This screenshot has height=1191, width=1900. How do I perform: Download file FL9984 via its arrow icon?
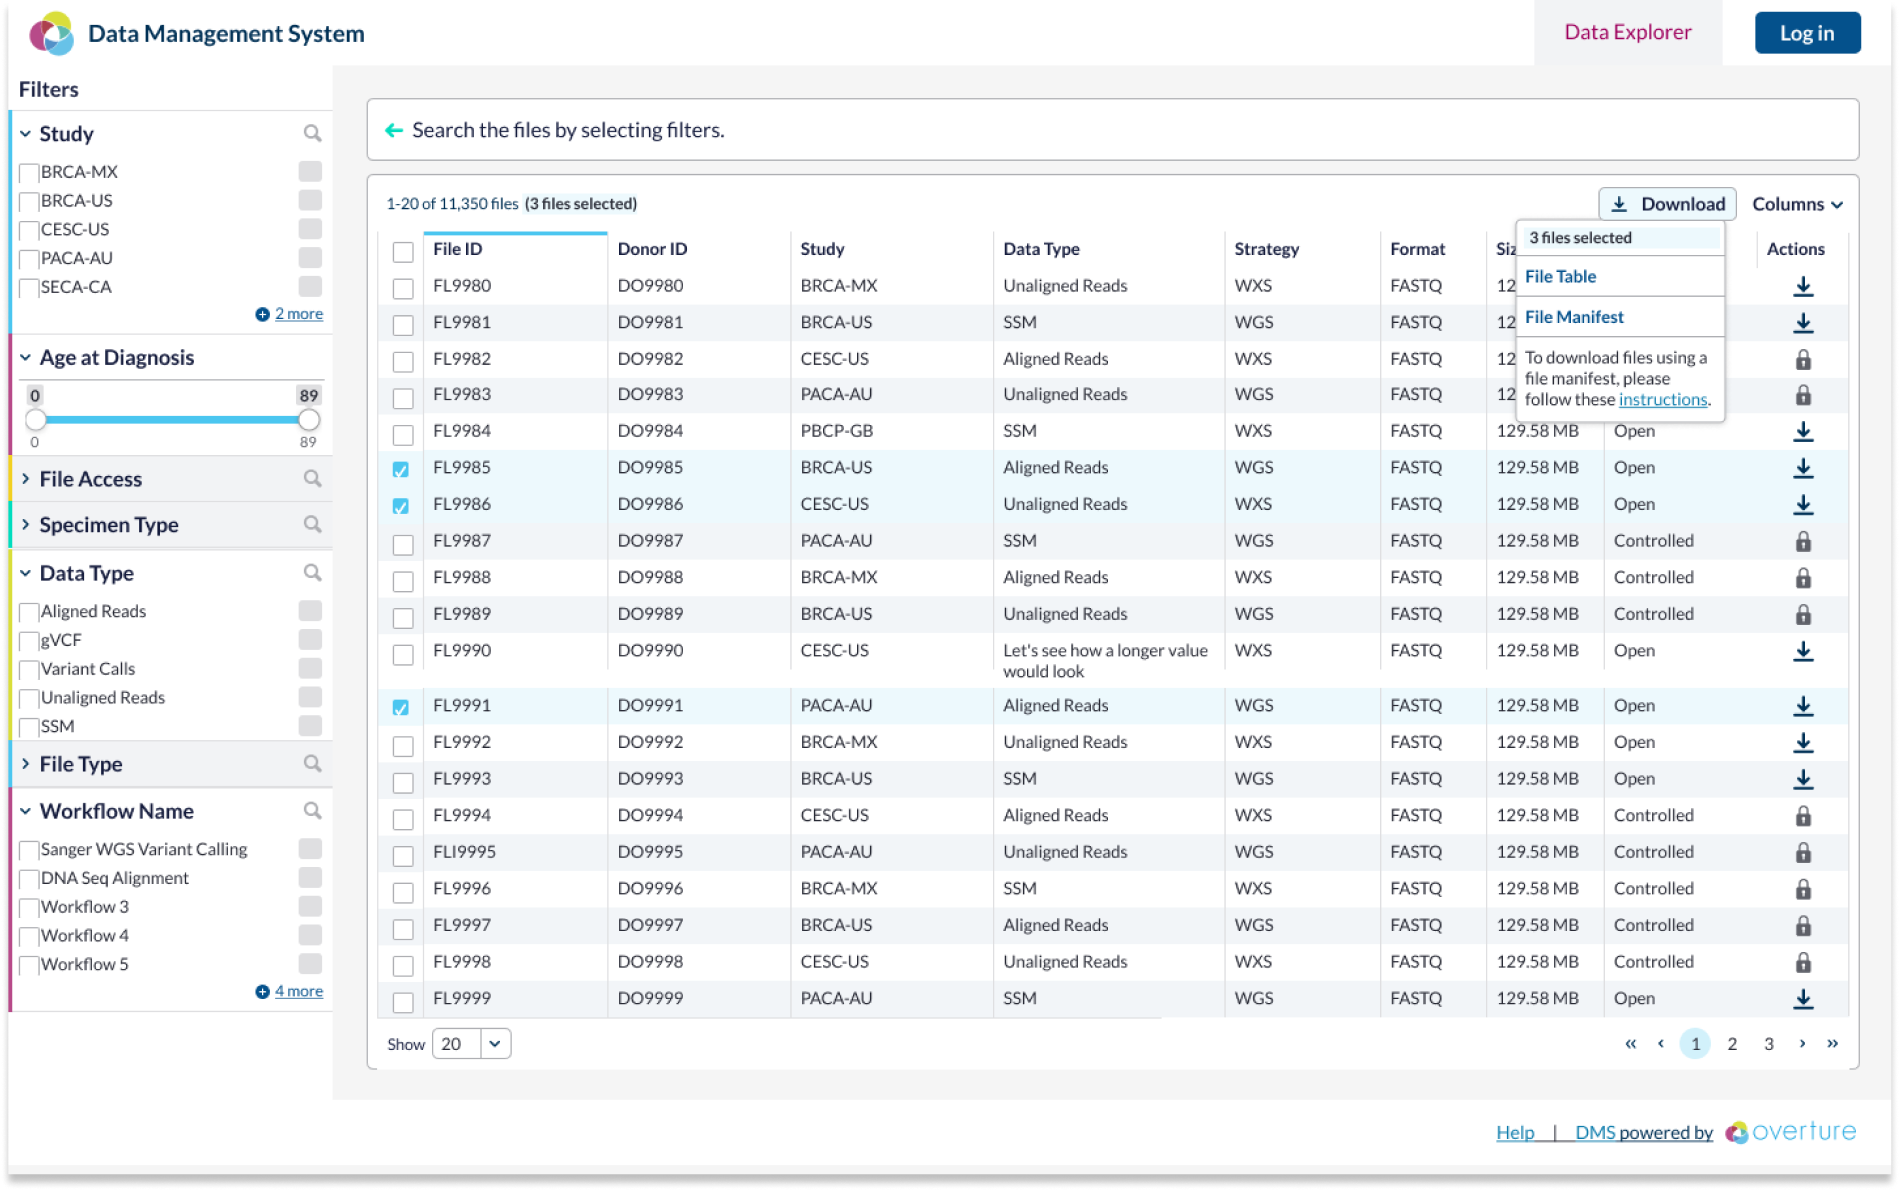click(1802, 431)
